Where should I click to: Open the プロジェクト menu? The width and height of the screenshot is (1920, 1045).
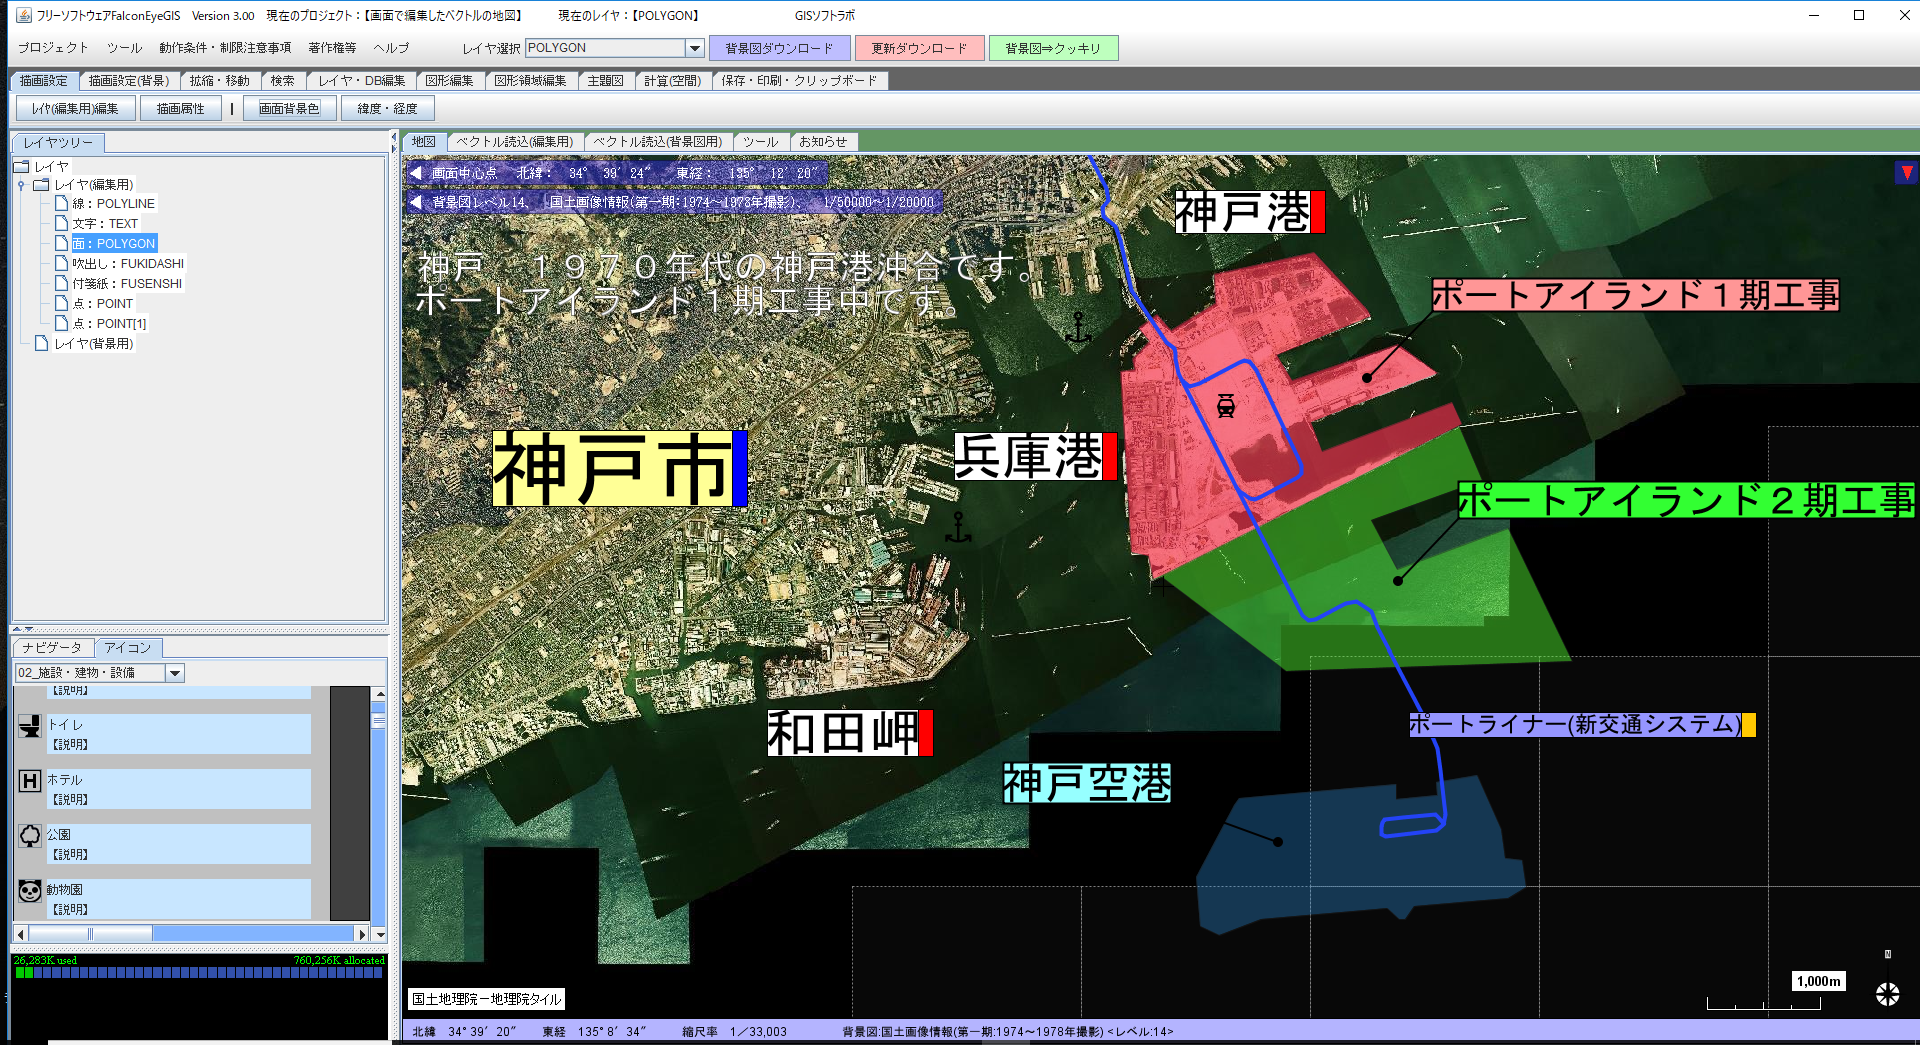52,48
